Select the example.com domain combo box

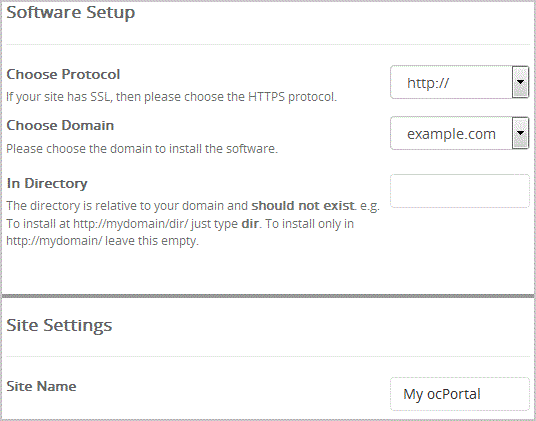pos(459,133)
